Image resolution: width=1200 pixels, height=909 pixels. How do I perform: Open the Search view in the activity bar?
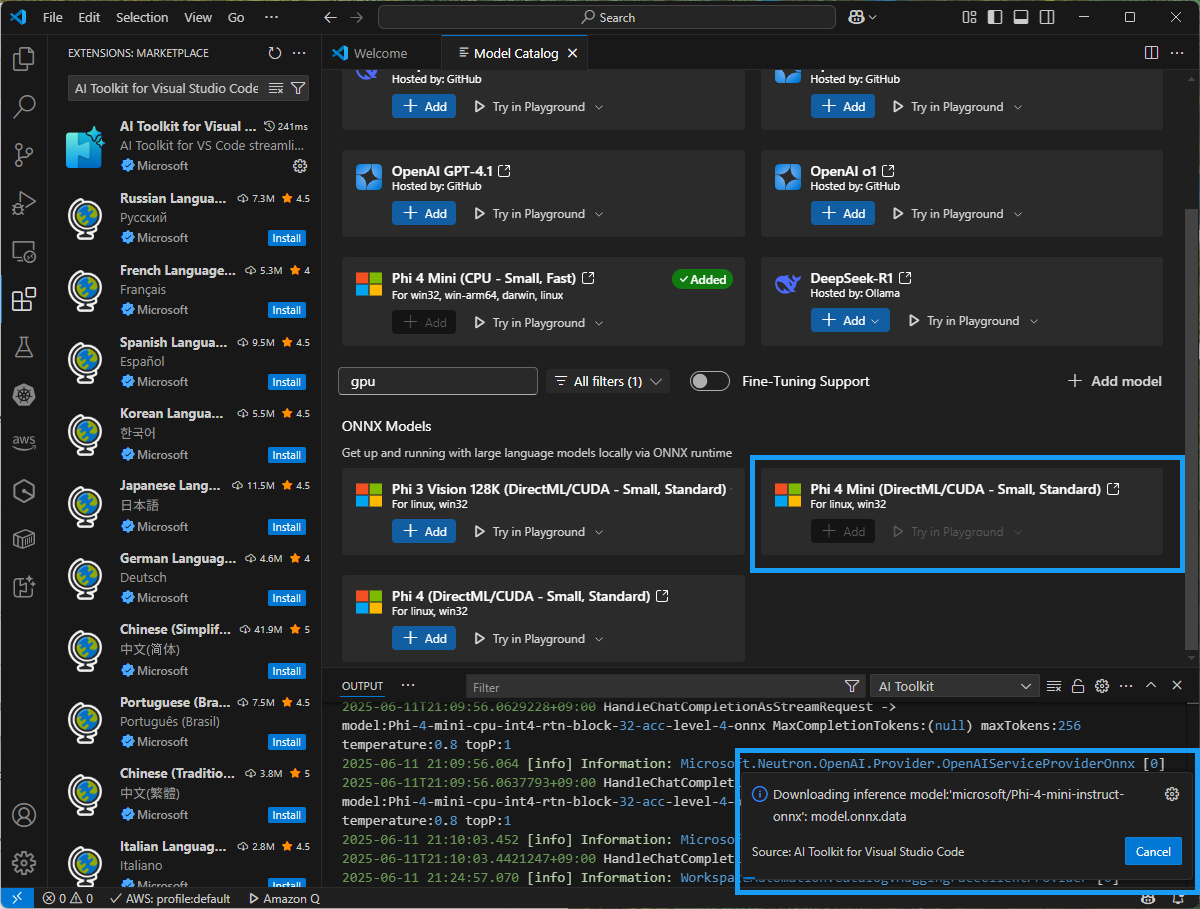[24, 107]
